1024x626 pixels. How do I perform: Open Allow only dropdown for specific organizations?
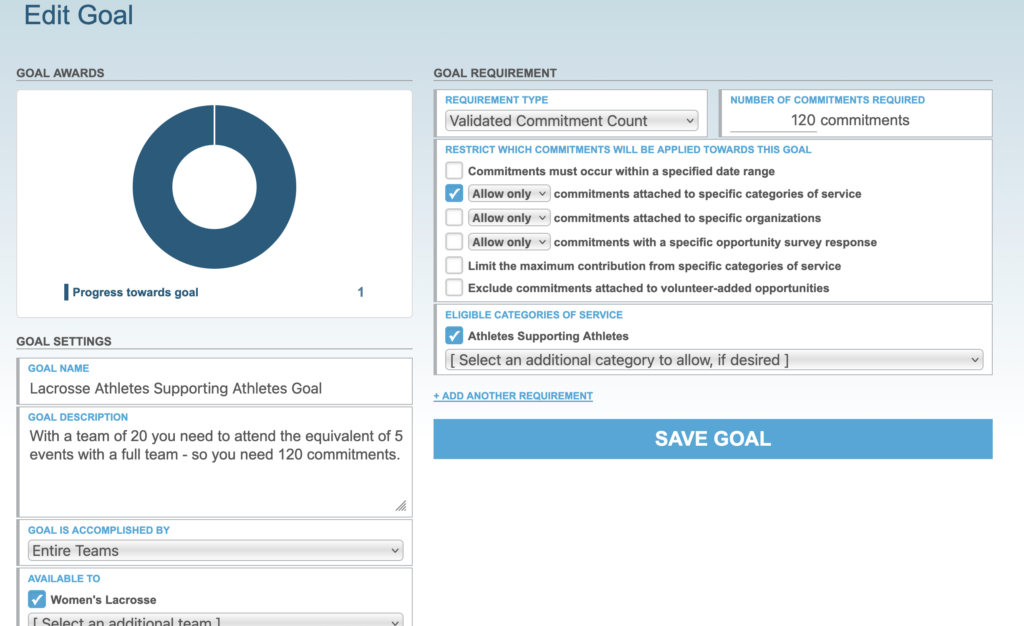pos(509,218)
